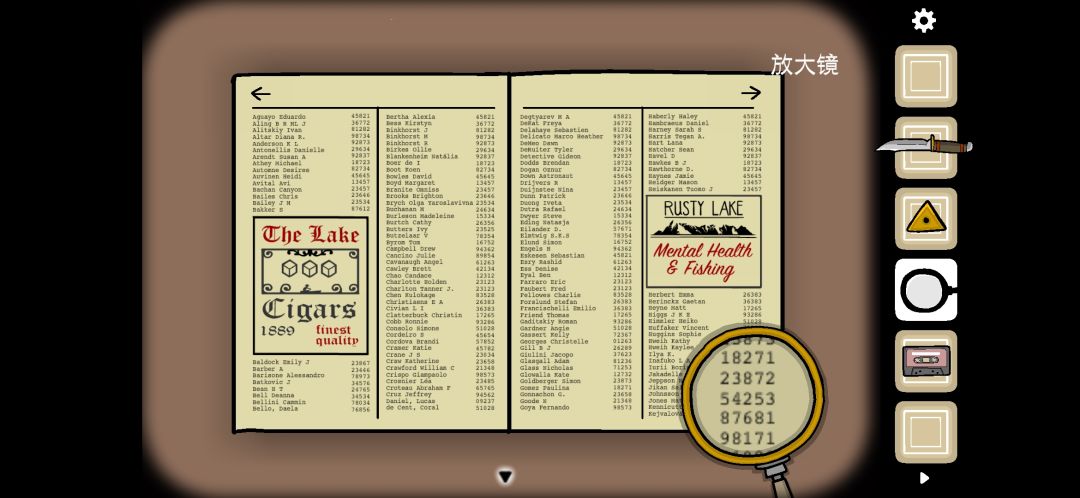The height and width of the screenshot is (498, 1080).
Task: Click the 'Bertha Alexia' entry
Action: (411, 117)
